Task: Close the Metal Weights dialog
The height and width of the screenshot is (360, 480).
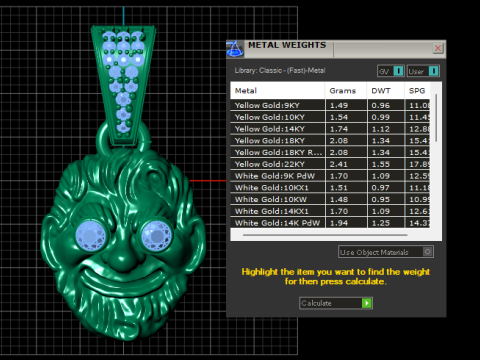Action: [x=438, y=48]
